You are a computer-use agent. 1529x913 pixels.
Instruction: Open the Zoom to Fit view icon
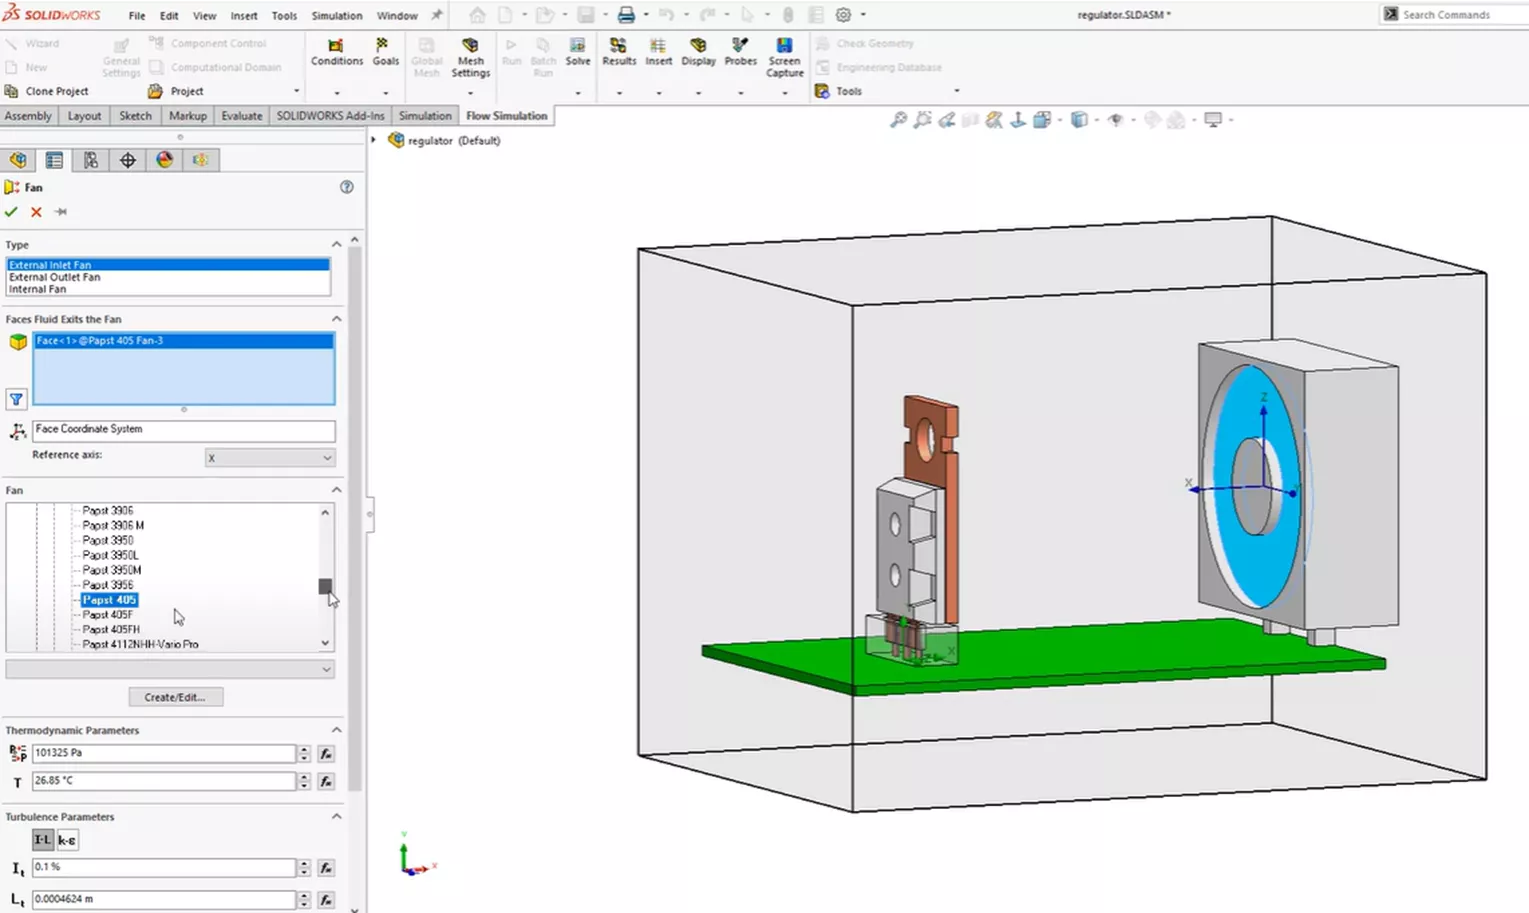click(897, 119)
